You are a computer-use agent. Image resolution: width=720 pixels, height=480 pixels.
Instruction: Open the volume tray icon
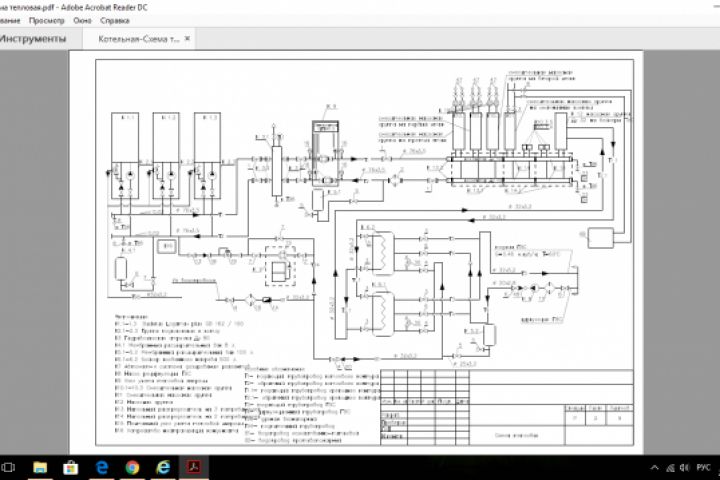point(685,468)
